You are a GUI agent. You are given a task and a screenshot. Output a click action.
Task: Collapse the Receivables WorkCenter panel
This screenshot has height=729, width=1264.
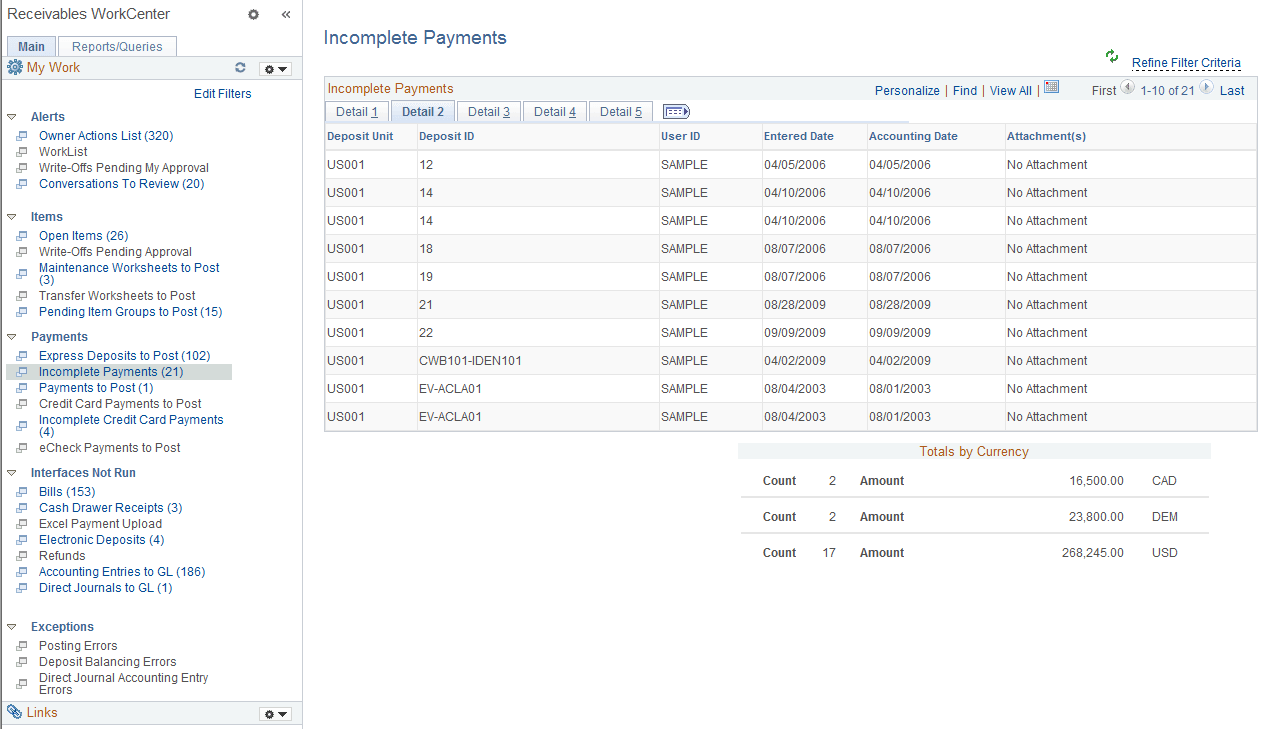[x=286, y=14]
